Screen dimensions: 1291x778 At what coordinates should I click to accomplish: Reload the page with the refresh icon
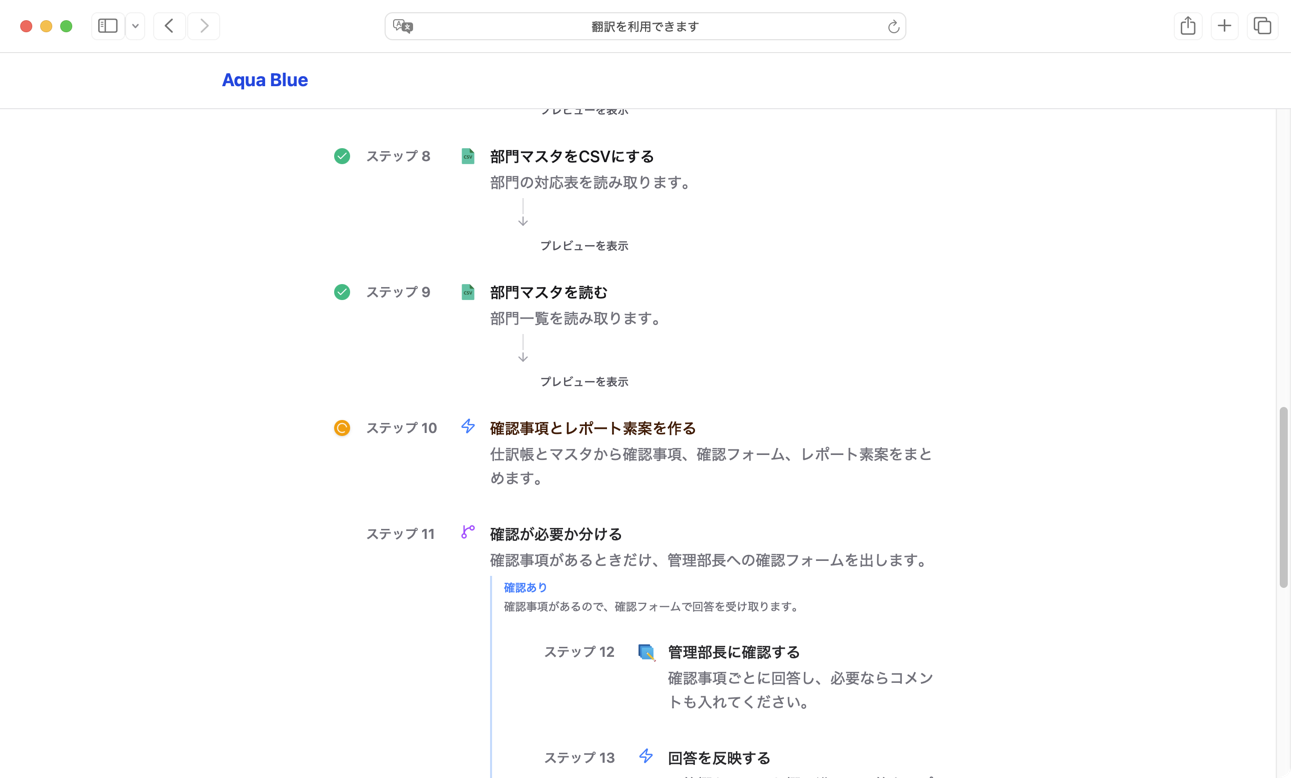pyautogui.click(x=893, y=27)
